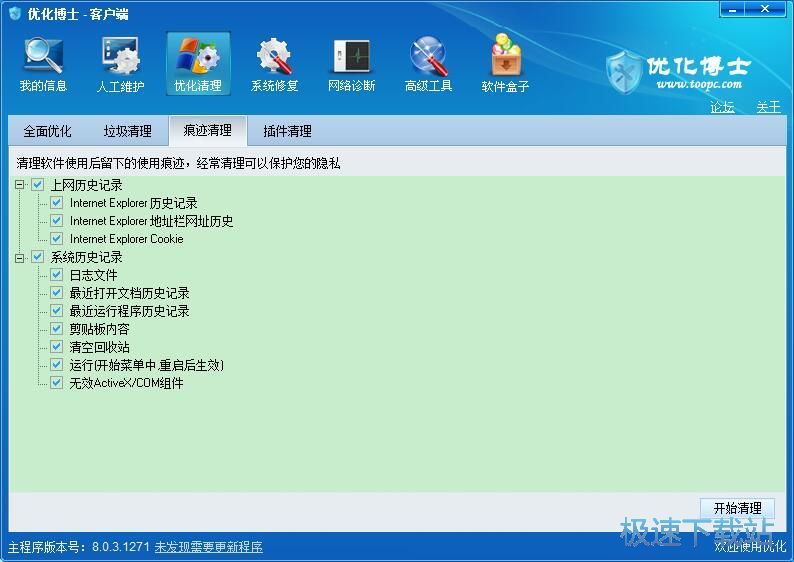
Task: Open the 人工维护 monitor gear icon
Action: point(120,56)
